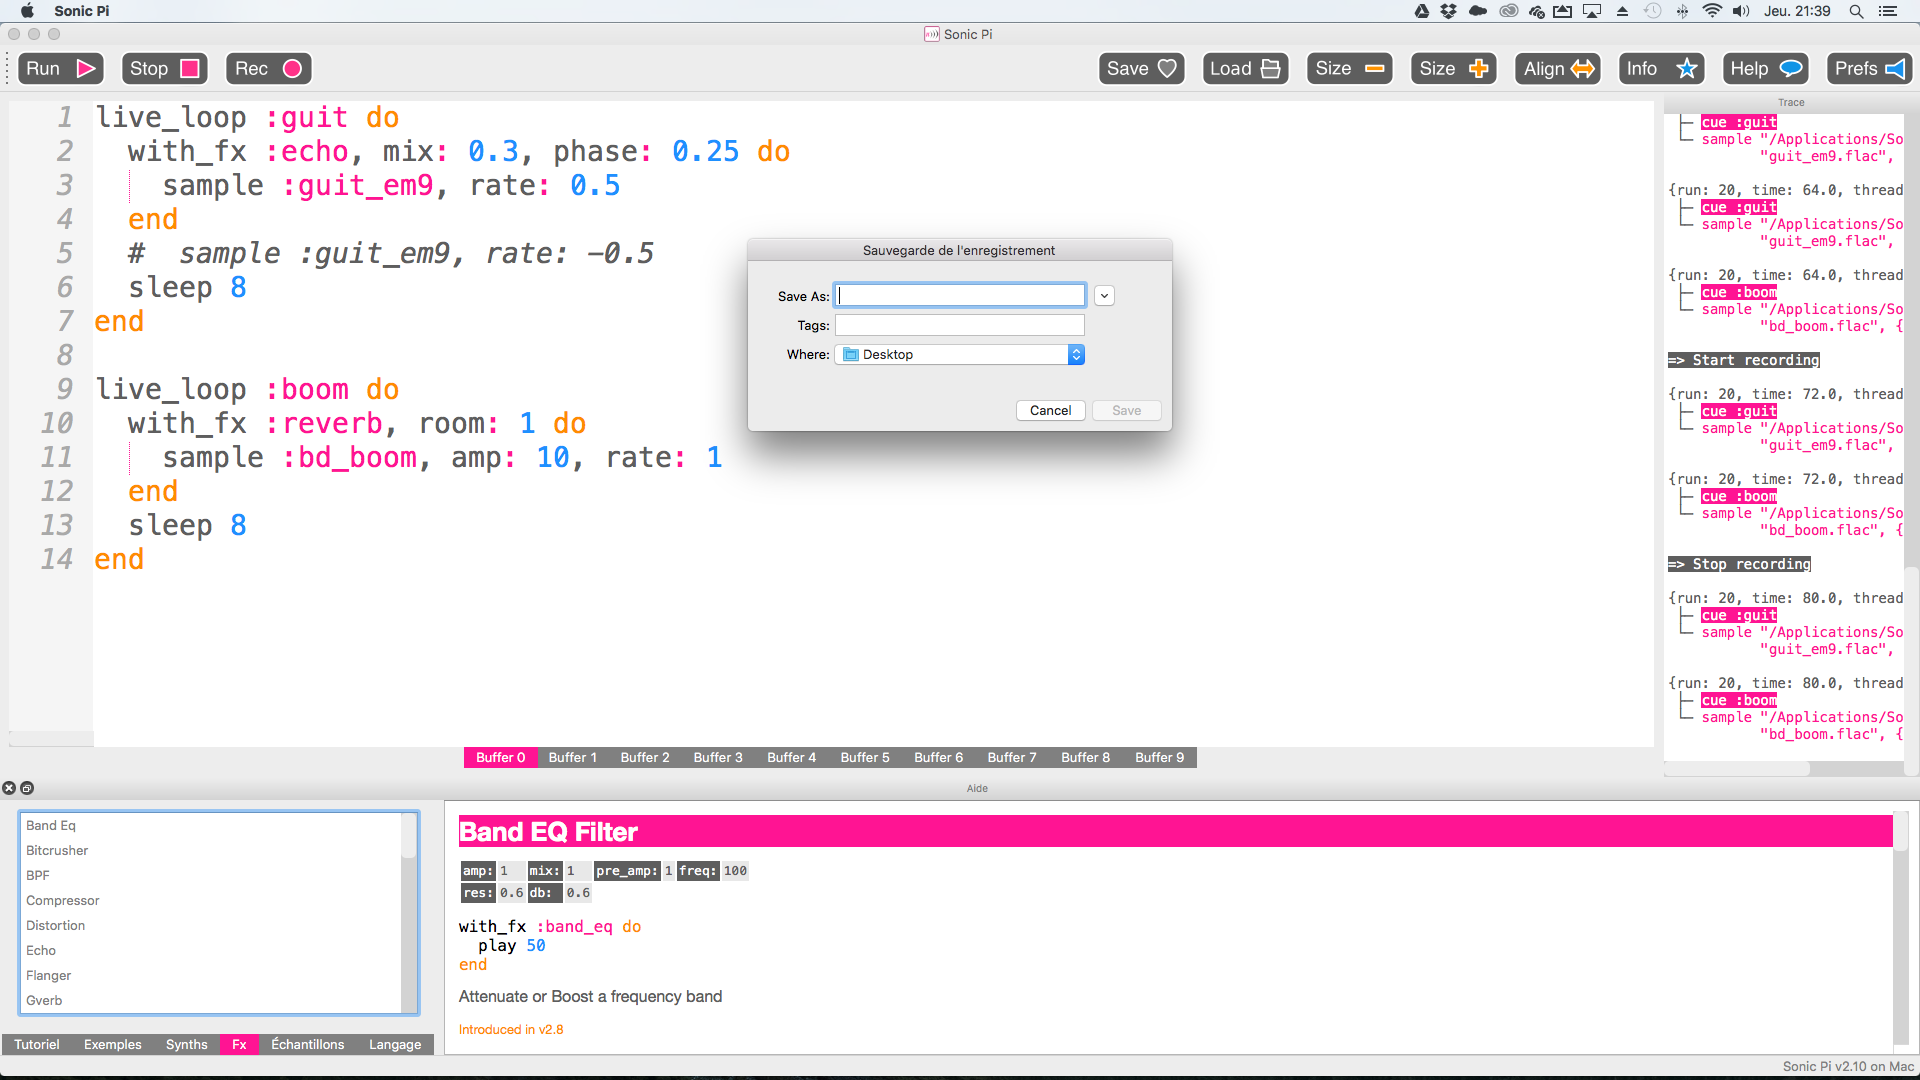This screenshot has height=1080, width=1920.
Task: Click the clock showing Jeu. 21:39
Action: click(x=1797, y=11)
